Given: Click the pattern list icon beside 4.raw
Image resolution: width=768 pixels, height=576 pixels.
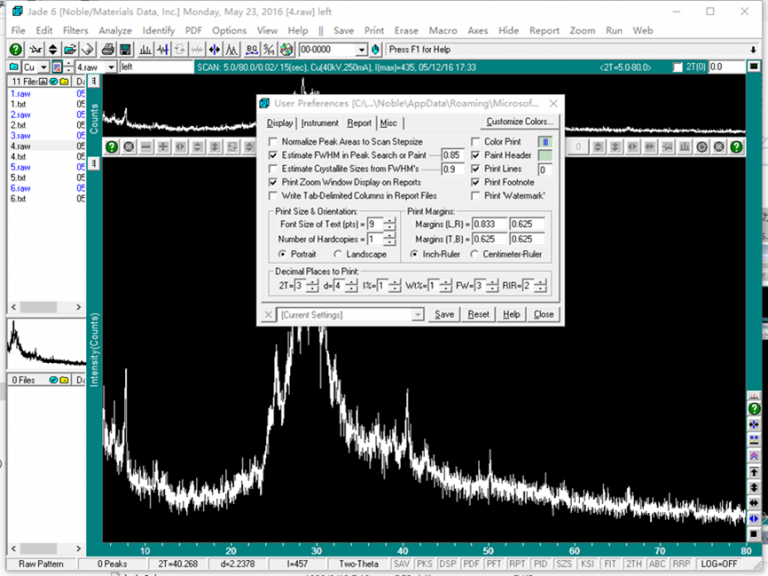Looking at the screenshot, I should coord(57,67).
